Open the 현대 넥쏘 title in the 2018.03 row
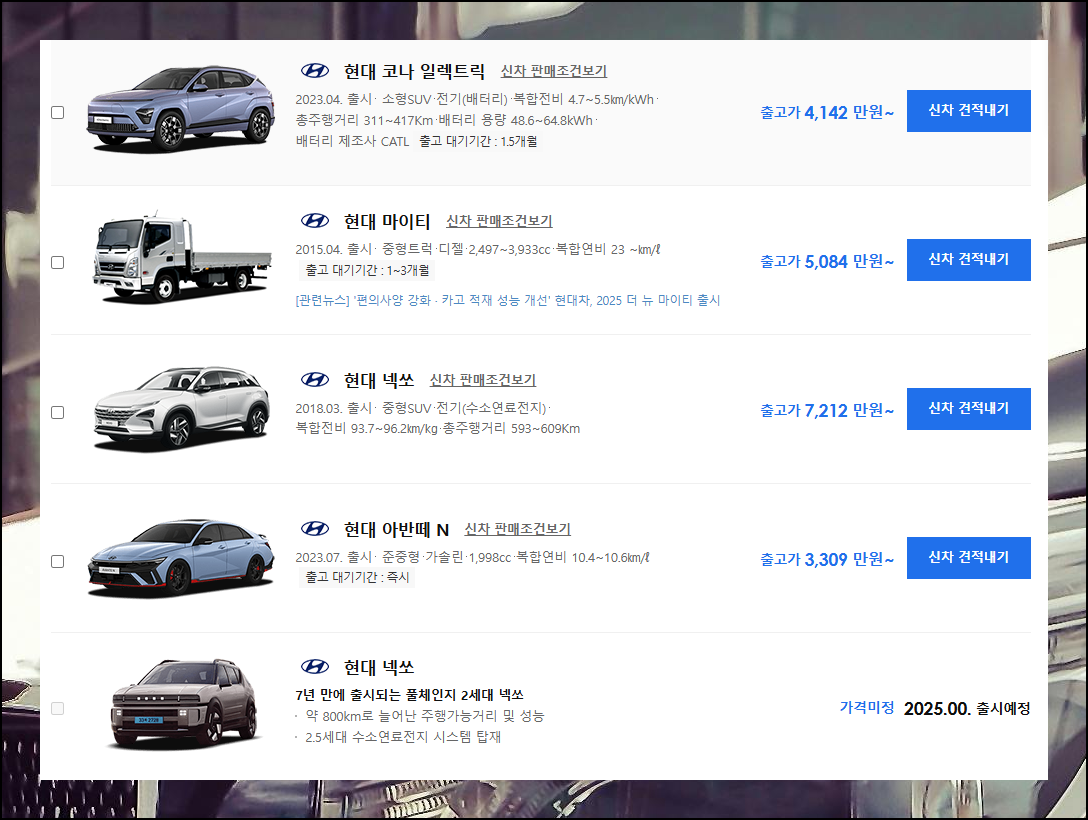Screen dimensions: 1088x820 pyautogui.click(x=379, y=380)
